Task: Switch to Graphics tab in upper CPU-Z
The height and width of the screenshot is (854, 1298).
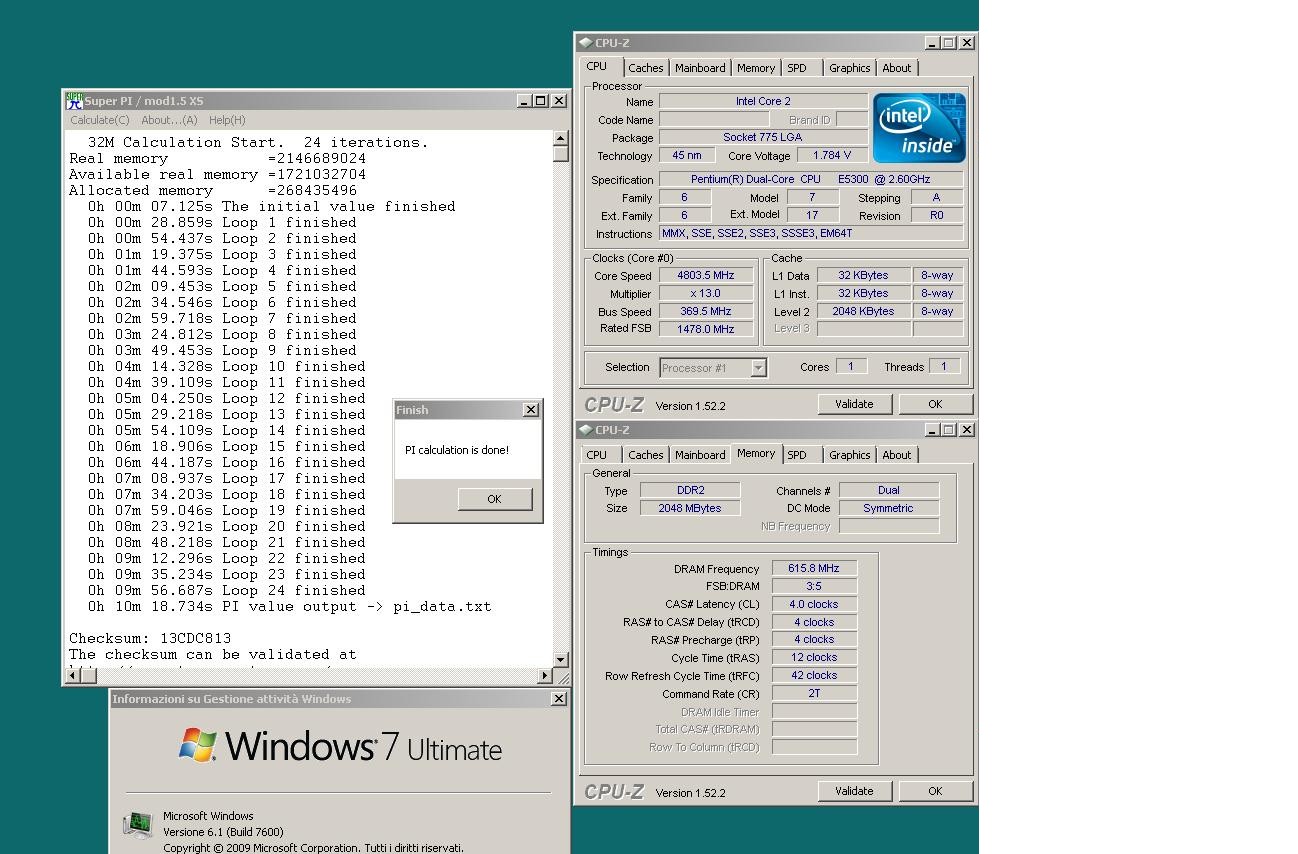Action: [850, 68]
